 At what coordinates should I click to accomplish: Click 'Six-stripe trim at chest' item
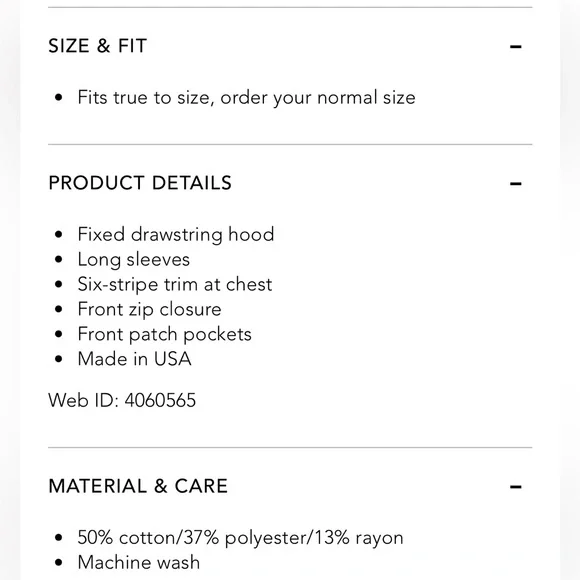pyautogui.click(x=175, y=284)
